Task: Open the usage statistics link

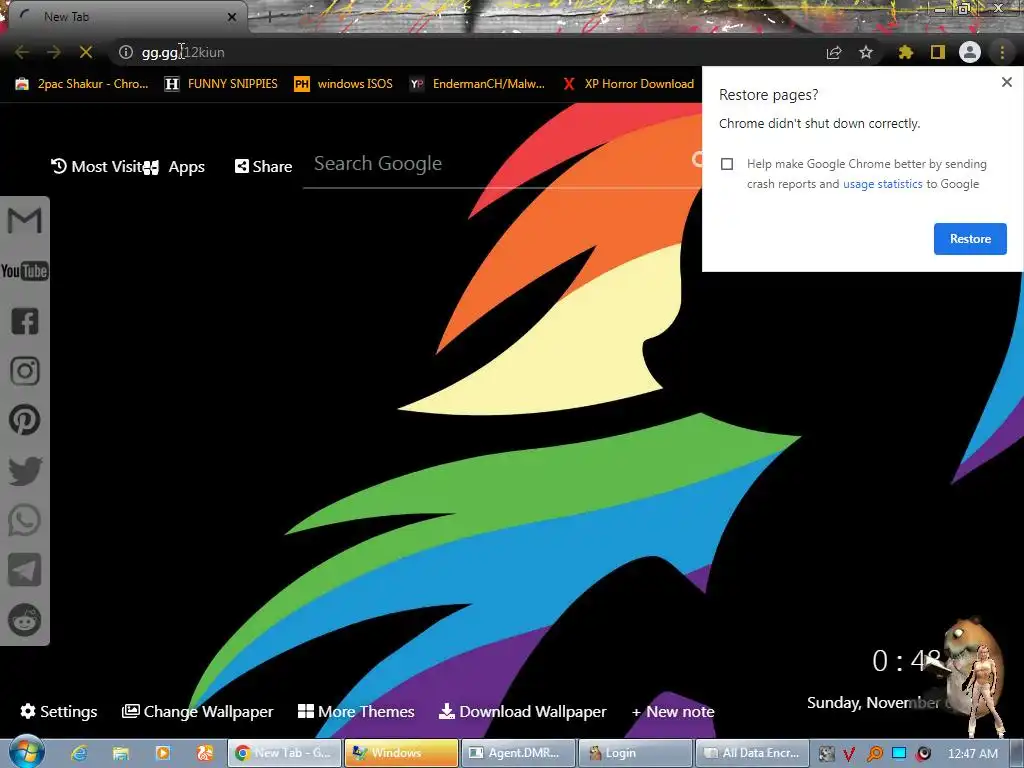Action: coord(882,184)
